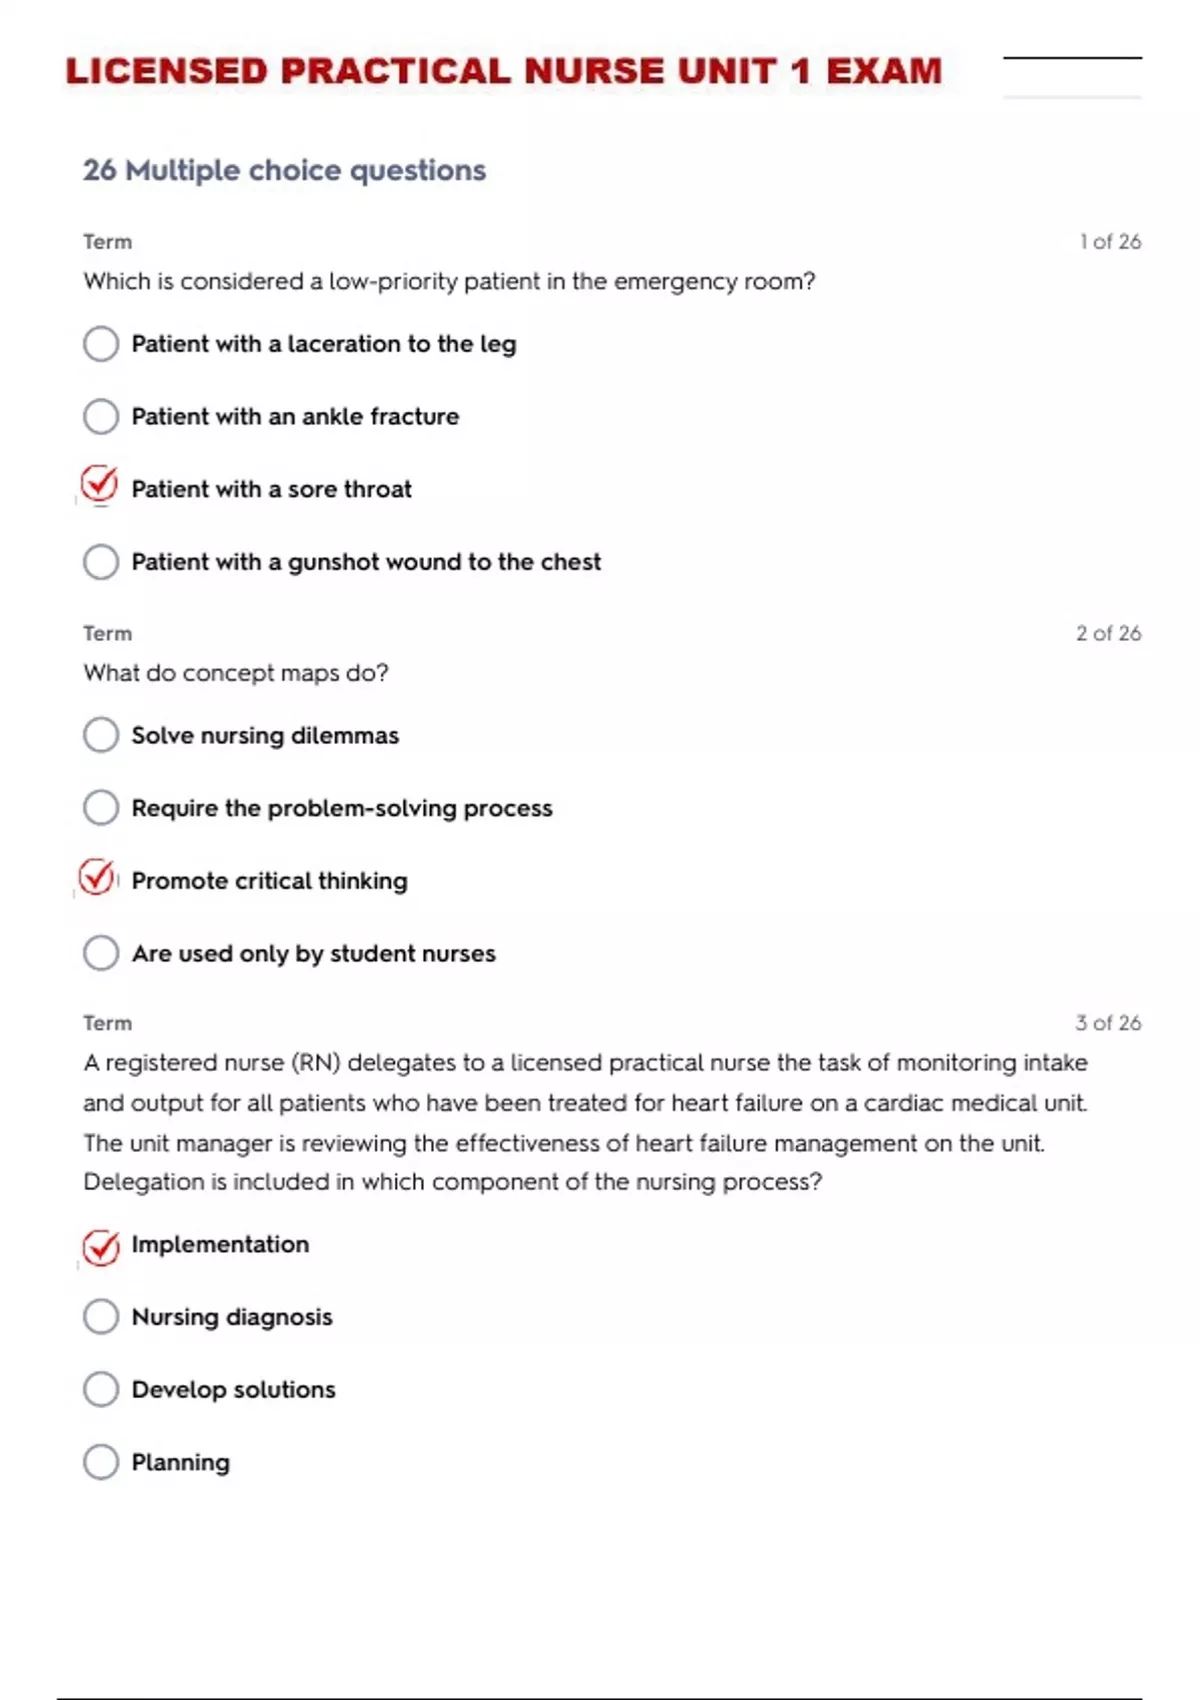Select "Patient with a gunshot wound" radio
The width and height of the screenshot is (1200, 1700).
(x=101, y=562)
